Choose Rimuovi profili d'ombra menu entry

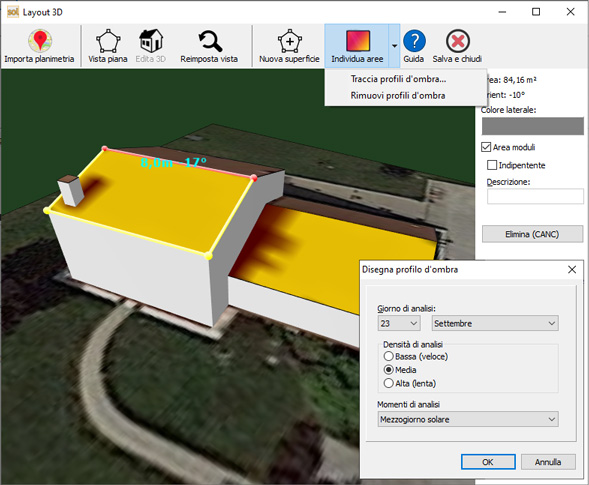[x=398, y=95]
